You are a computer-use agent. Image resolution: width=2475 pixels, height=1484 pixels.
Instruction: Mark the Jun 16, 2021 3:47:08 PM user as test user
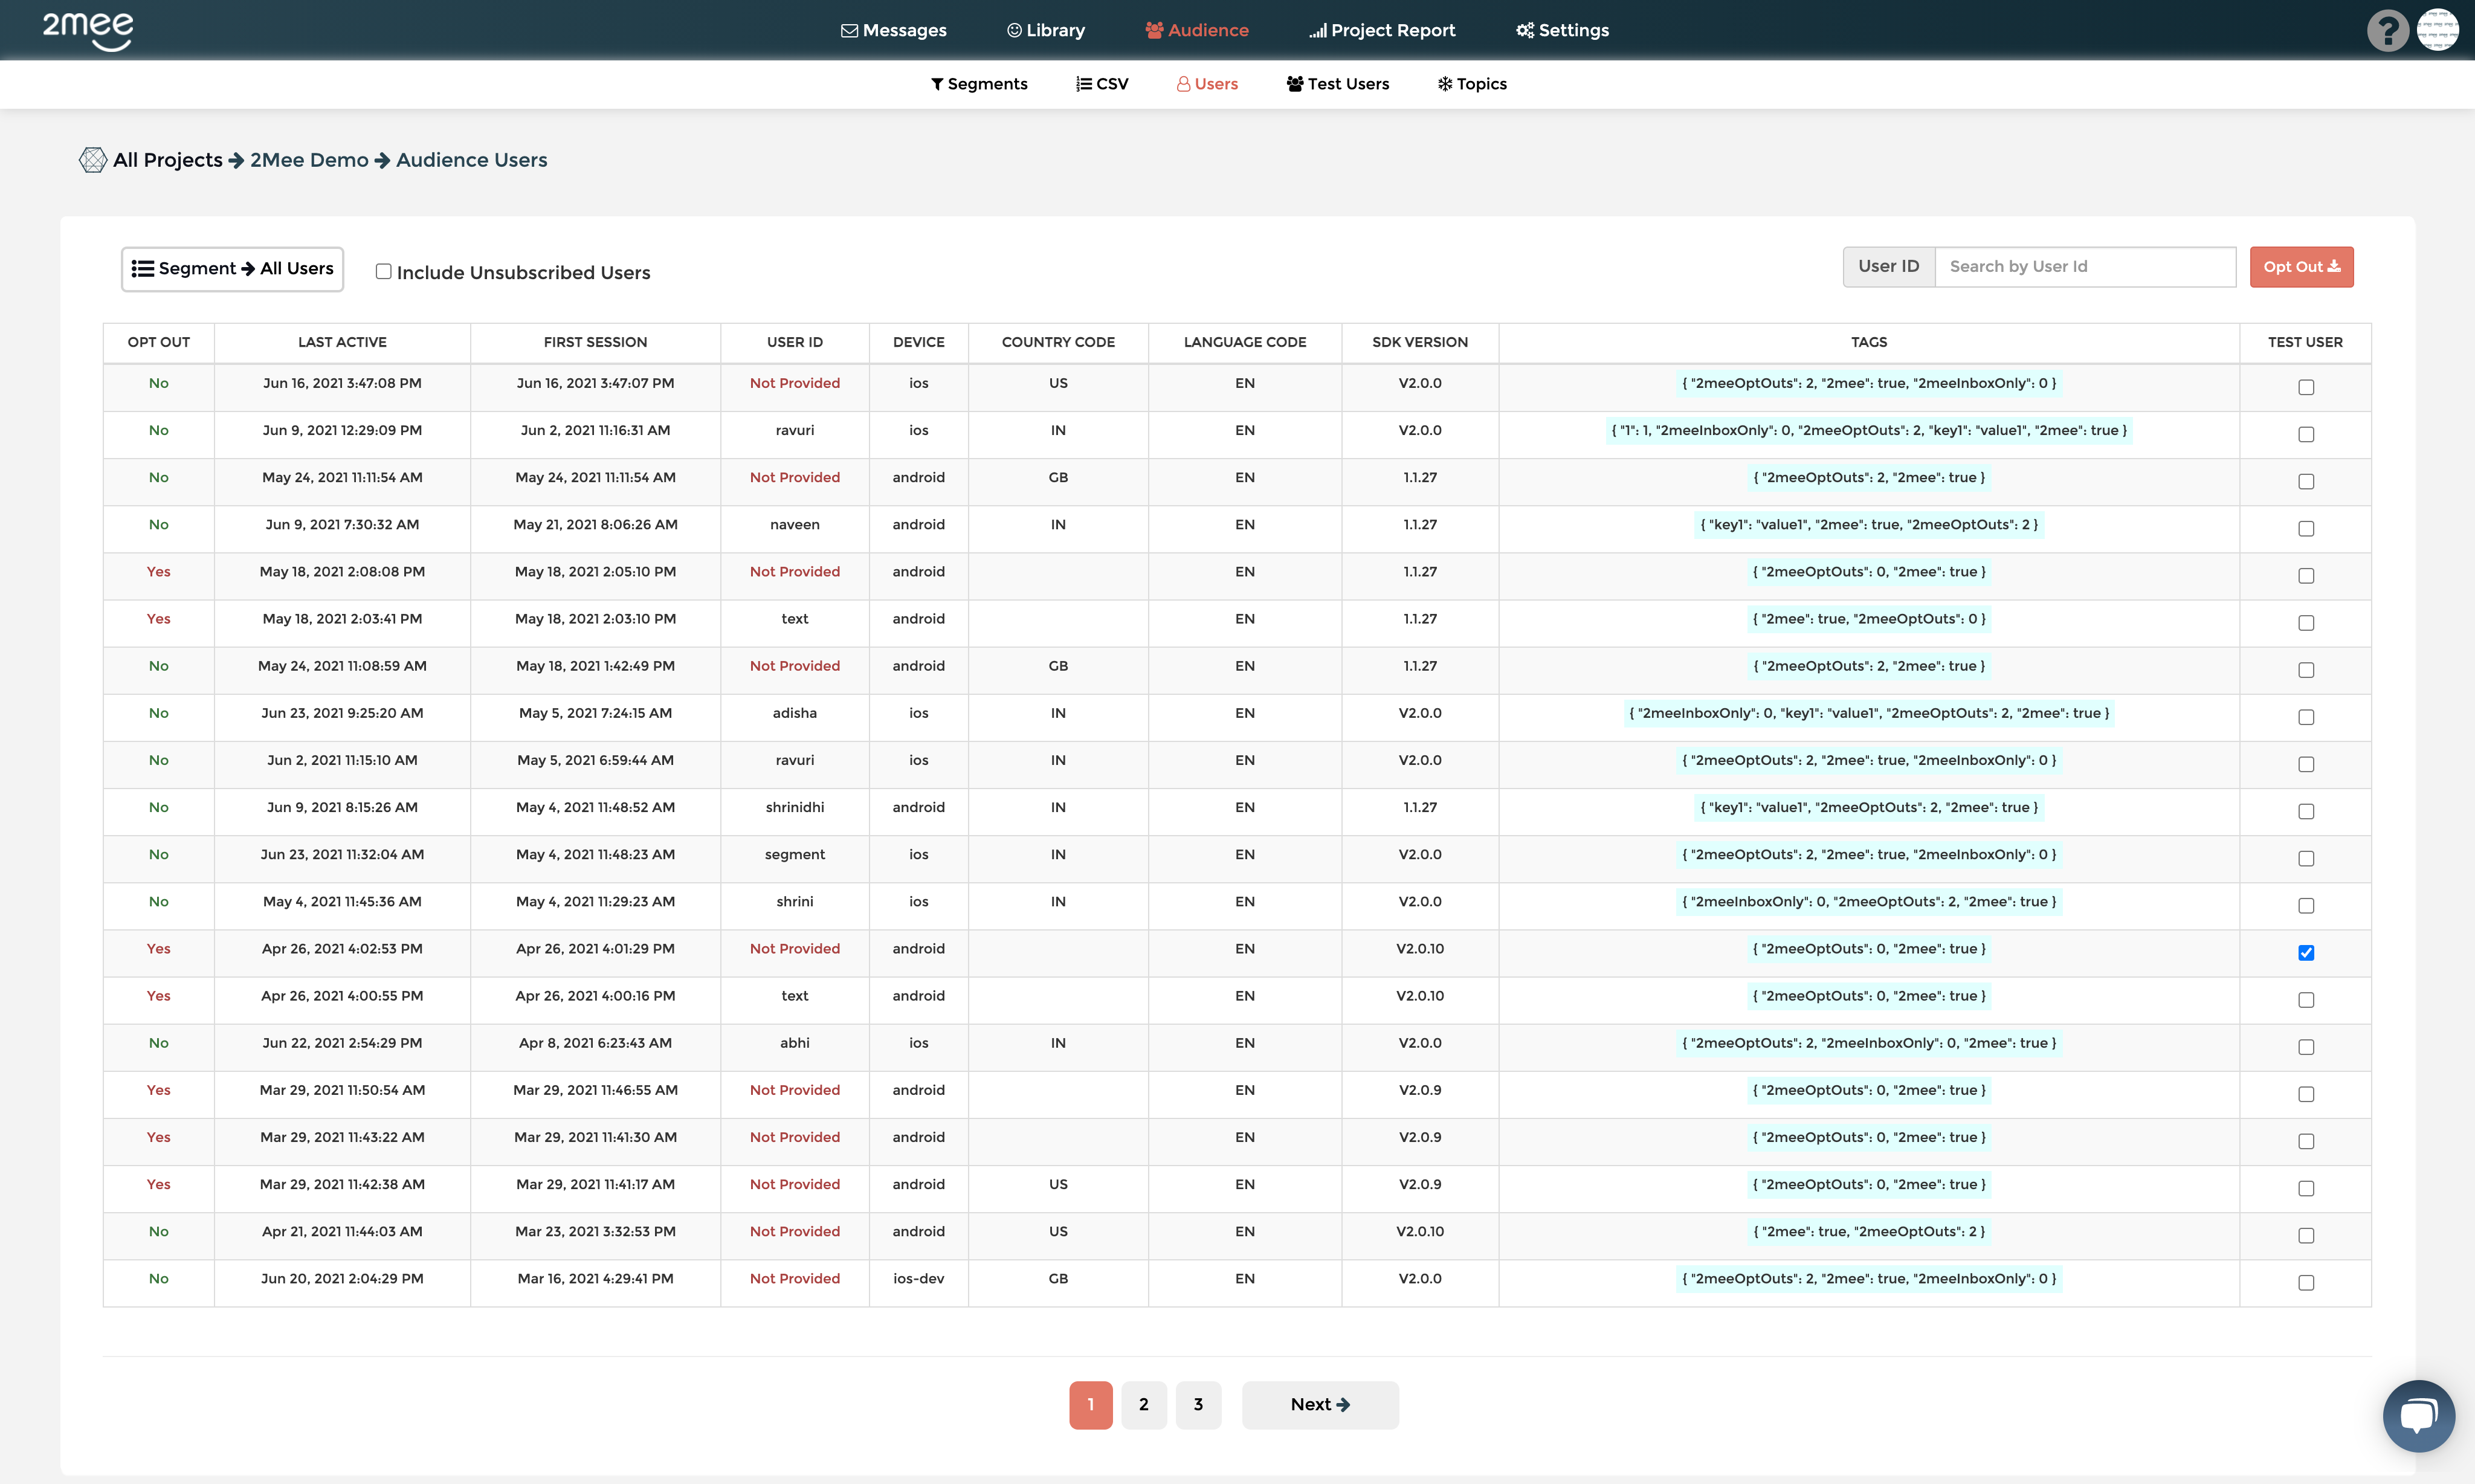pyautogui.click(x=2306, y=387)
